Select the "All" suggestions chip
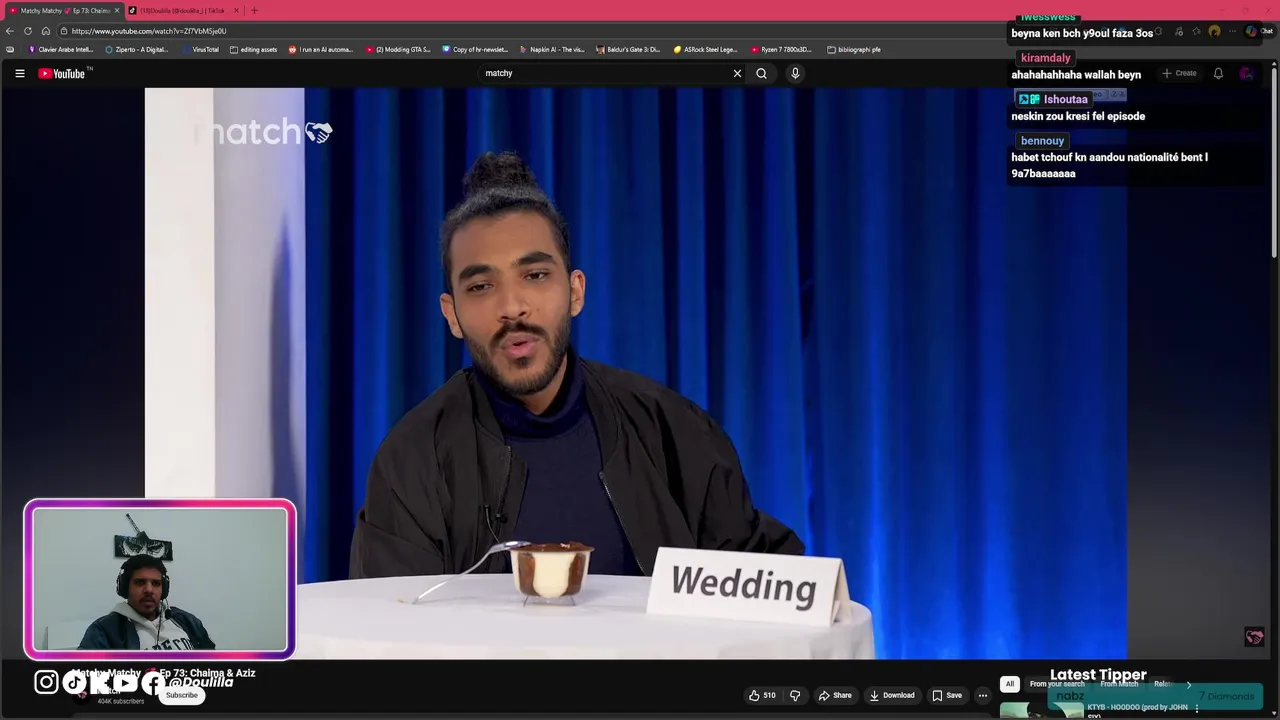 click(1010, 684)
